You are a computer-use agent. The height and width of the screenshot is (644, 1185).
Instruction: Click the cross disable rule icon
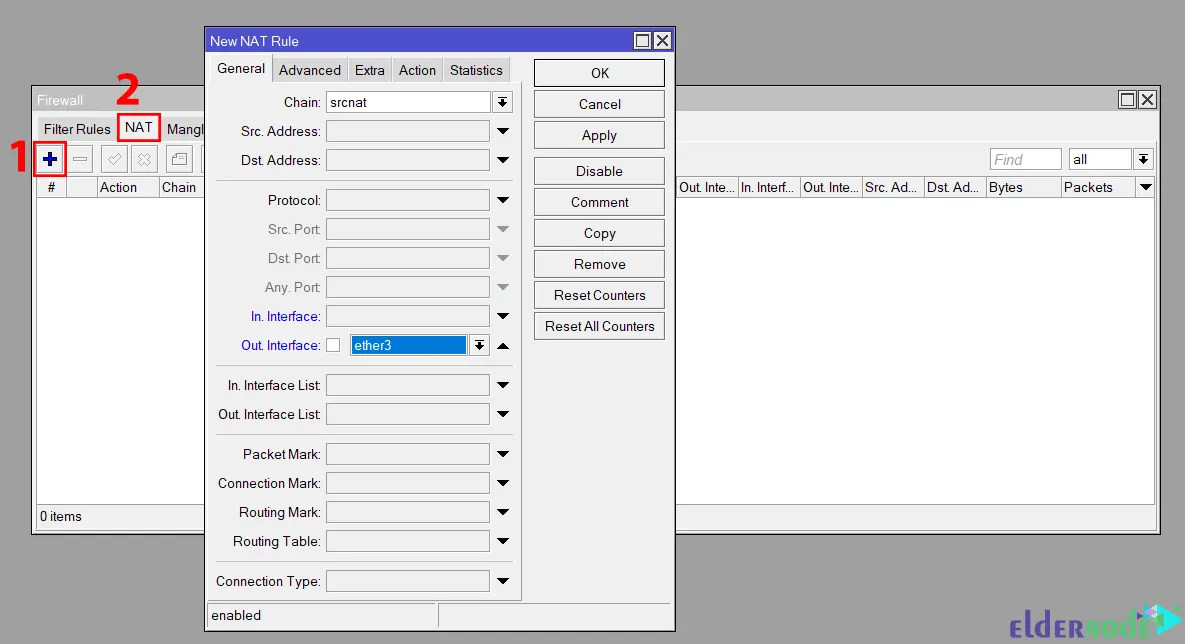click(144, 159)
